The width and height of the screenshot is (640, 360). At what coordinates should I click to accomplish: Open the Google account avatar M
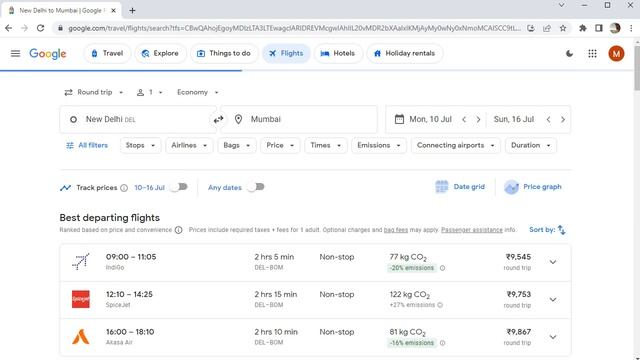tap(616, 53)
